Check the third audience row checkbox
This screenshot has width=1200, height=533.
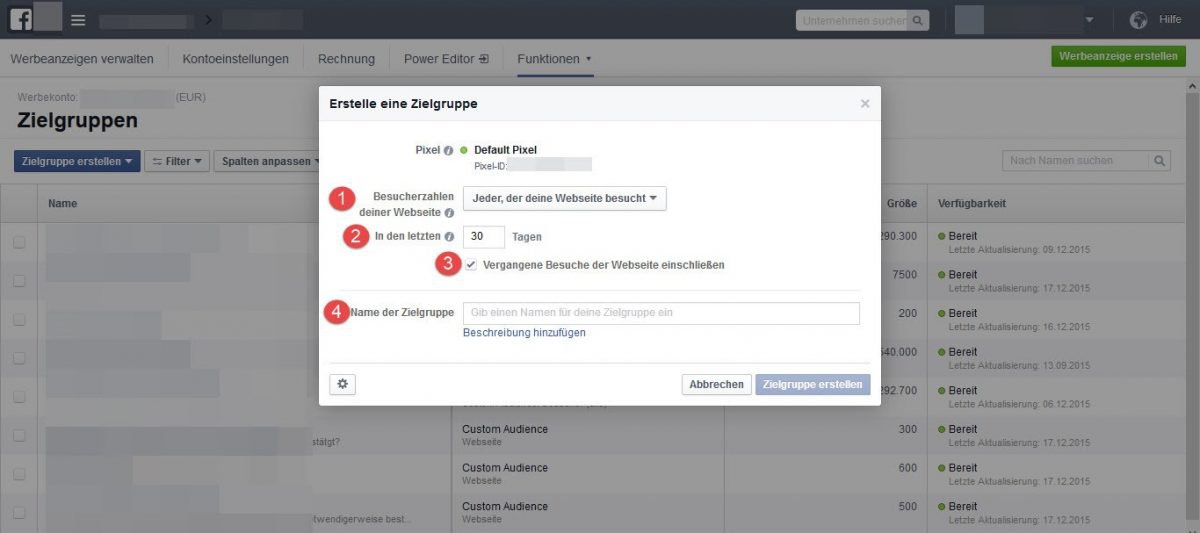coord(19,320)
